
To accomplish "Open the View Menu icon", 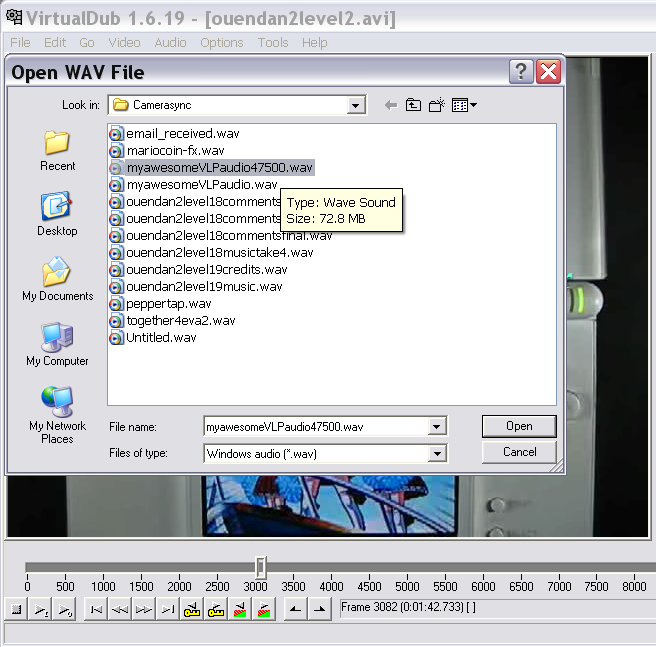I will click(x=460, y=105).
